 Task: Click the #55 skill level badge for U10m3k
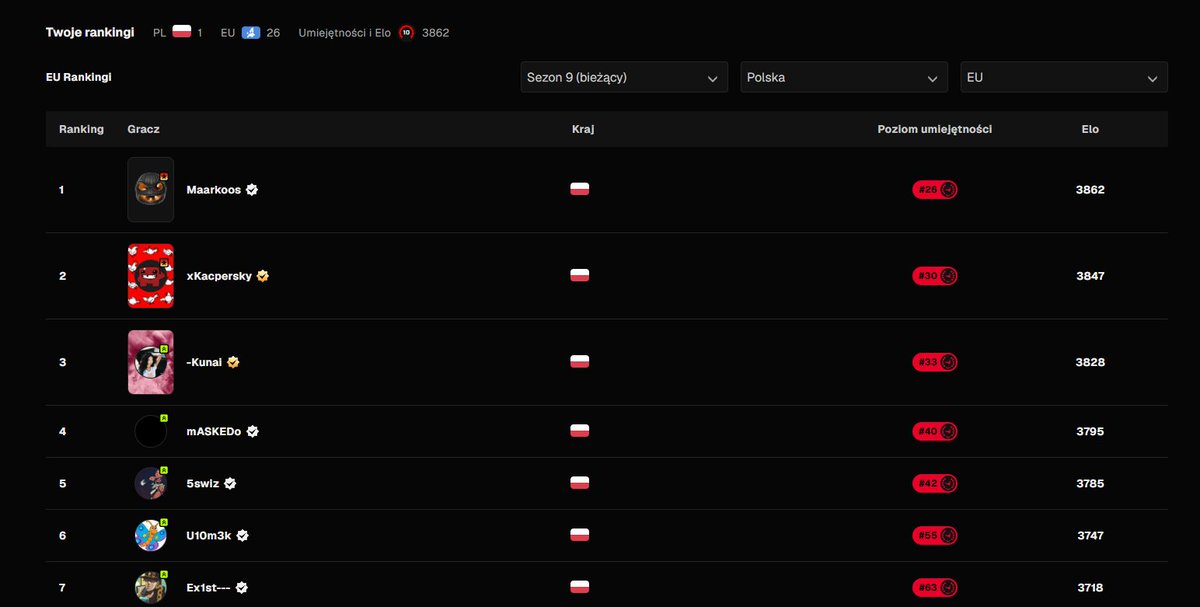click(935, 535)
